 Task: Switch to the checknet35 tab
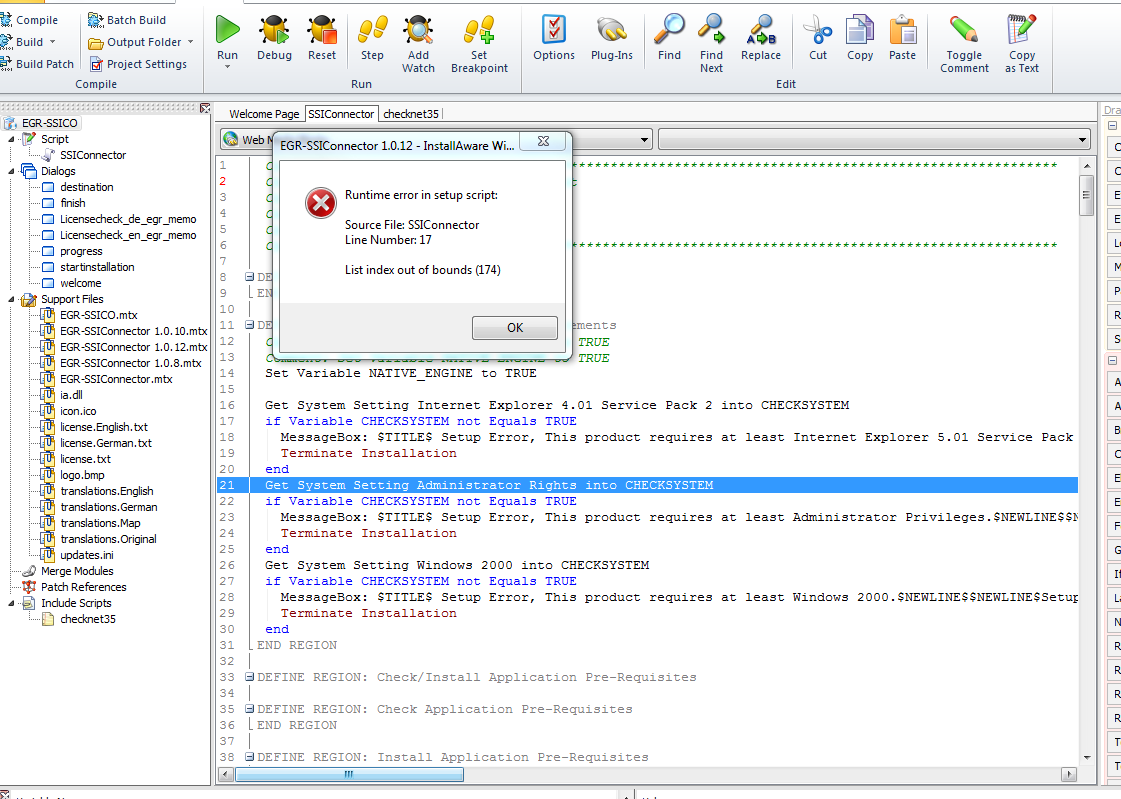click(411, 114)
